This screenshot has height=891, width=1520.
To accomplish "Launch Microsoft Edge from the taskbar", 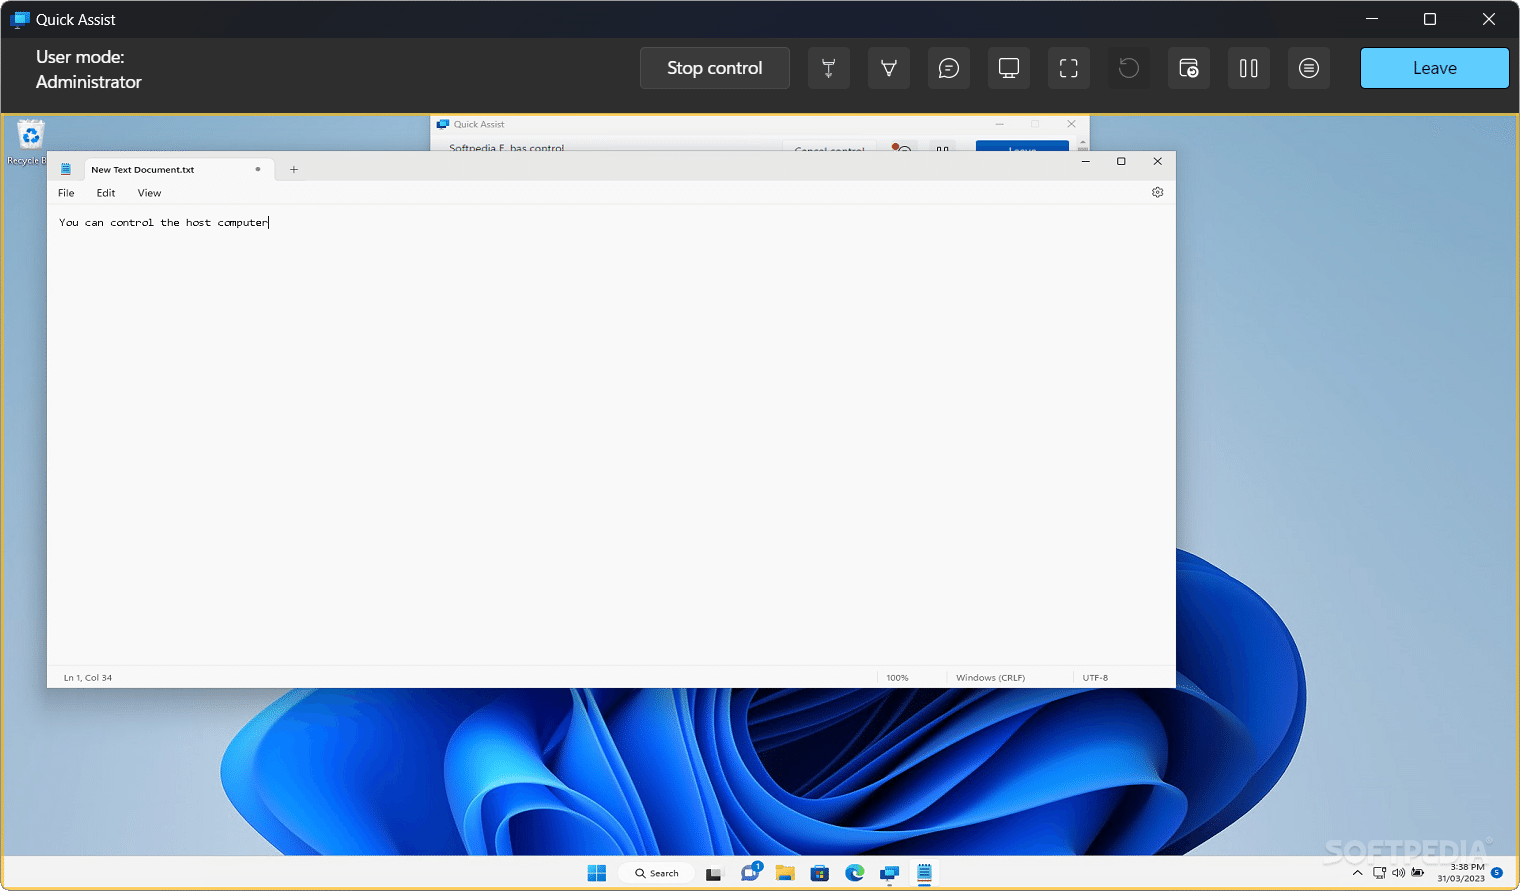I will tap(854, 872).
